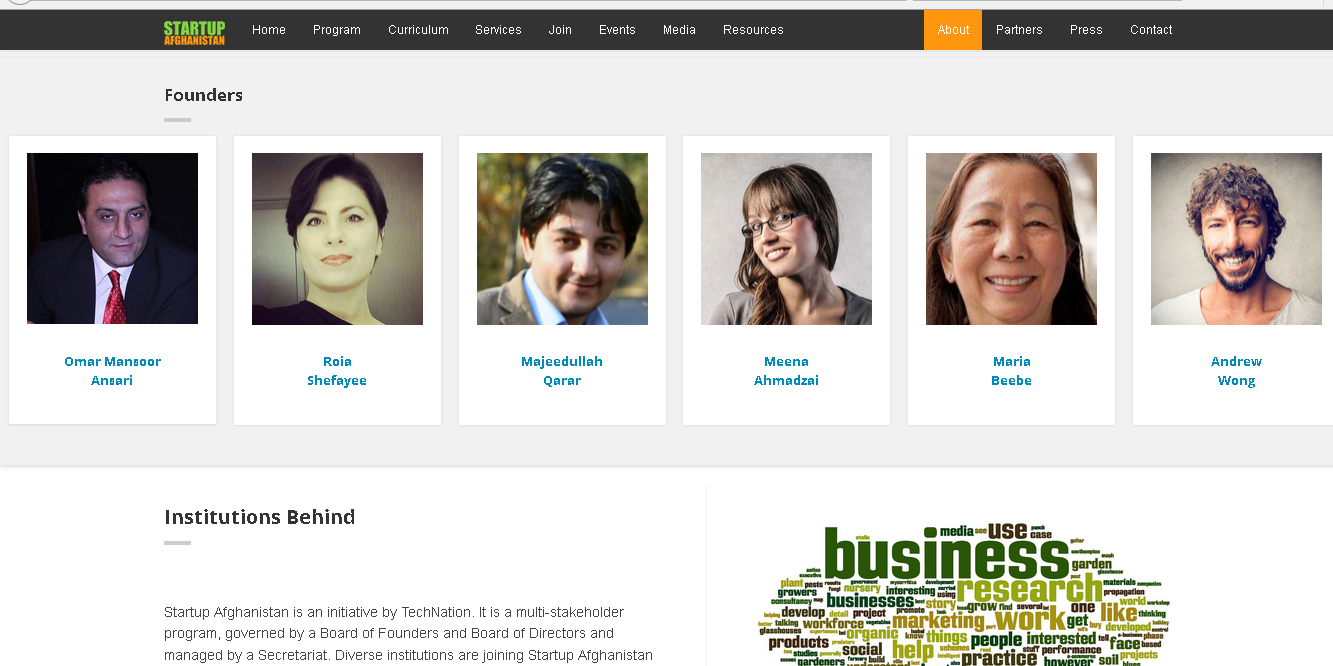This screenshot has height=666, width=1333.
Task: Open the Andrew Wong name link
Action: tap(1236, 371)
